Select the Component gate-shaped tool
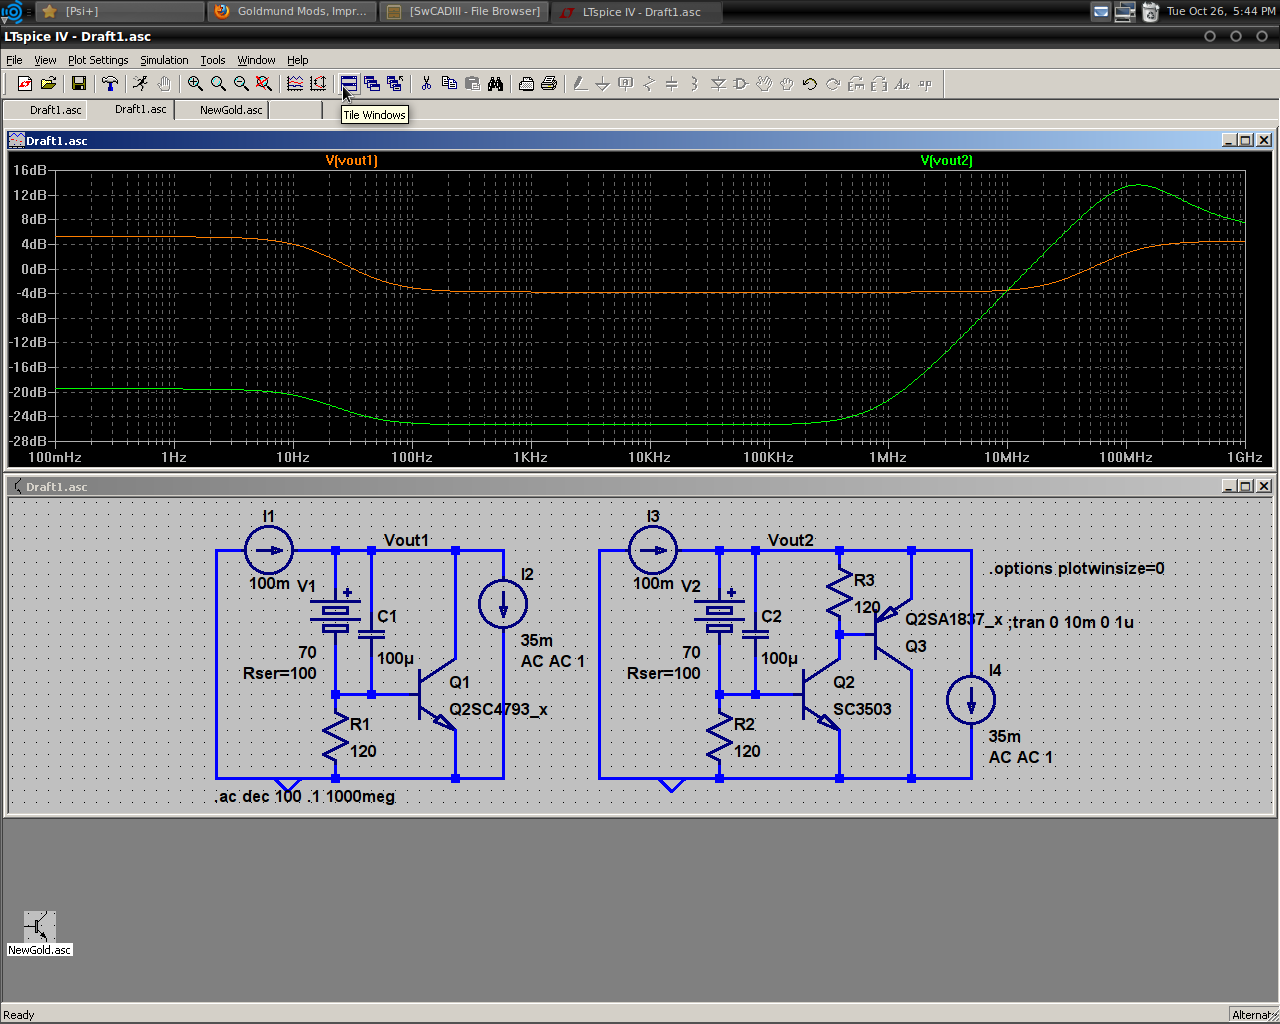This screenshot has width=1280, height=1024. pos(741,84)
